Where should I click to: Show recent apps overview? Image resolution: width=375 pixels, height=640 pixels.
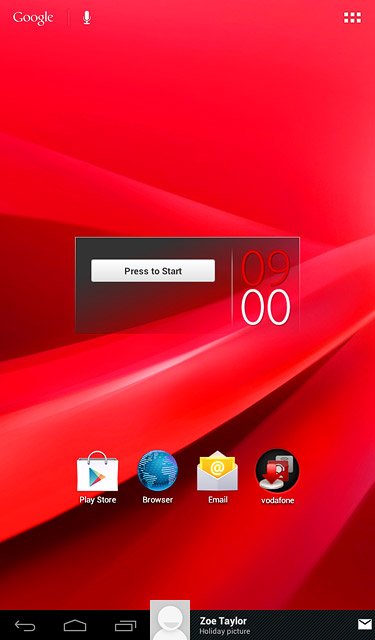[125, 625]
